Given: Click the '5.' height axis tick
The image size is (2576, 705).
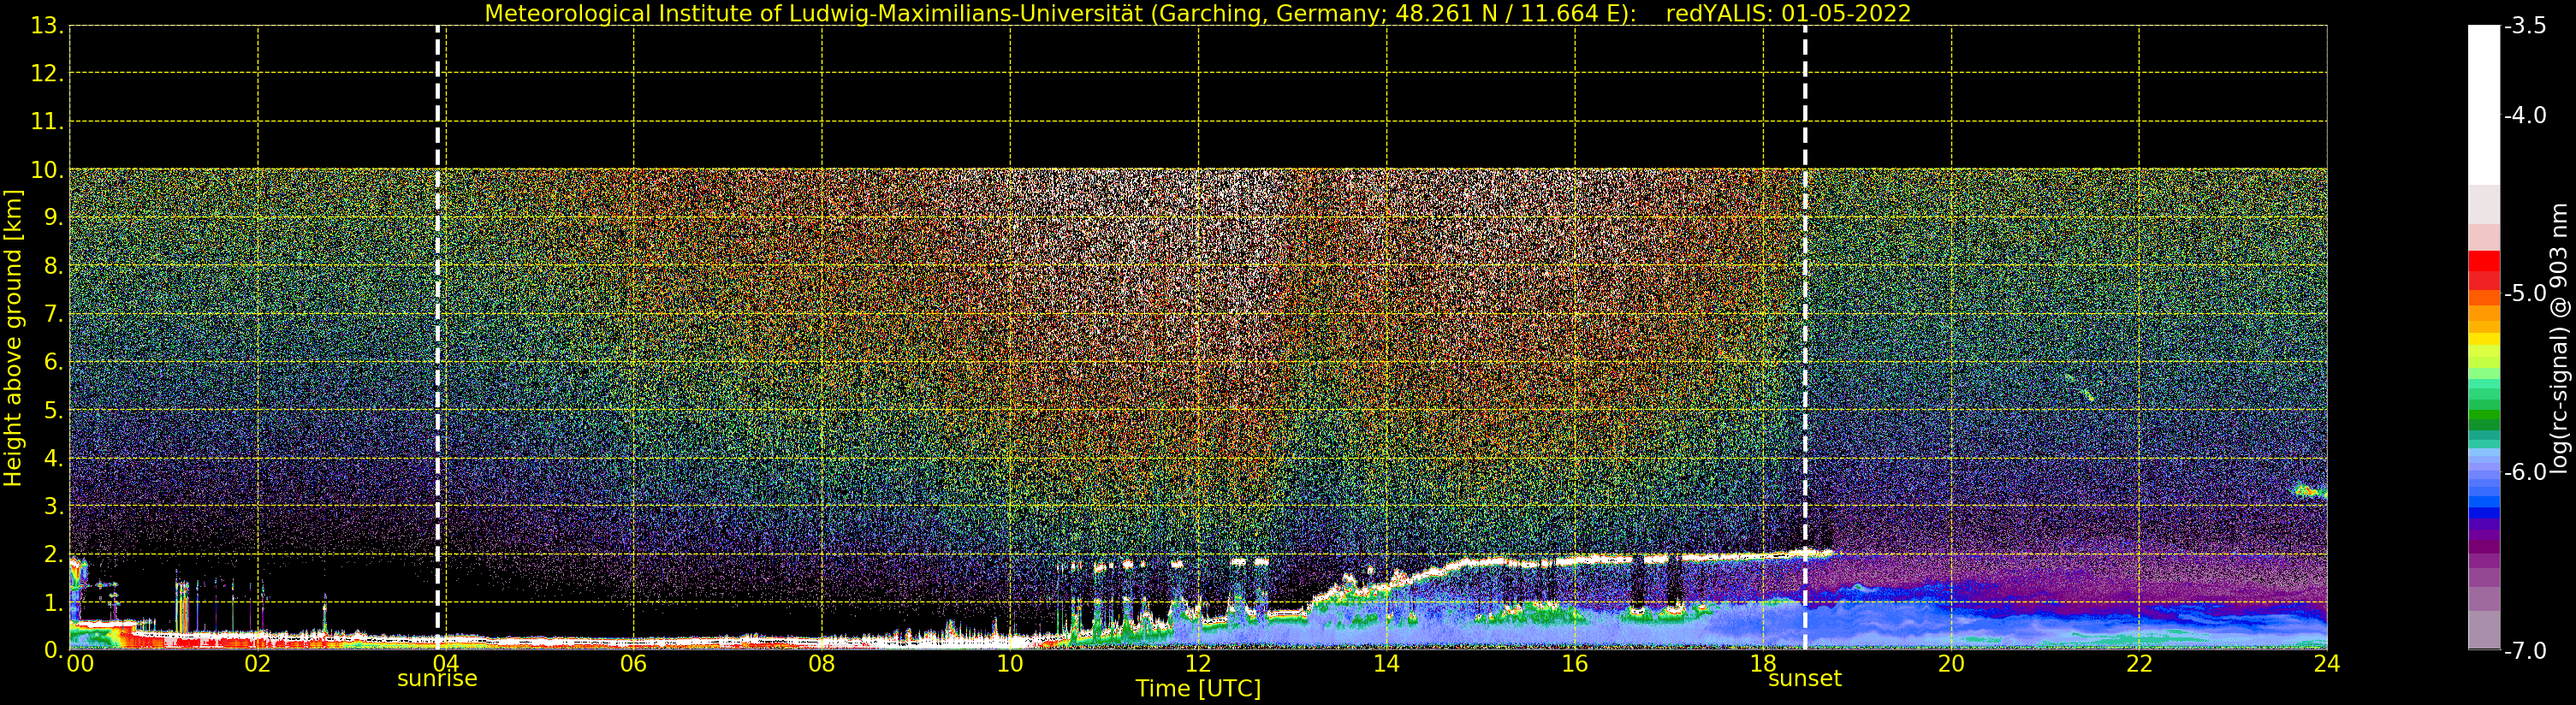Looking at the screenshot, I should coord(54,410).
